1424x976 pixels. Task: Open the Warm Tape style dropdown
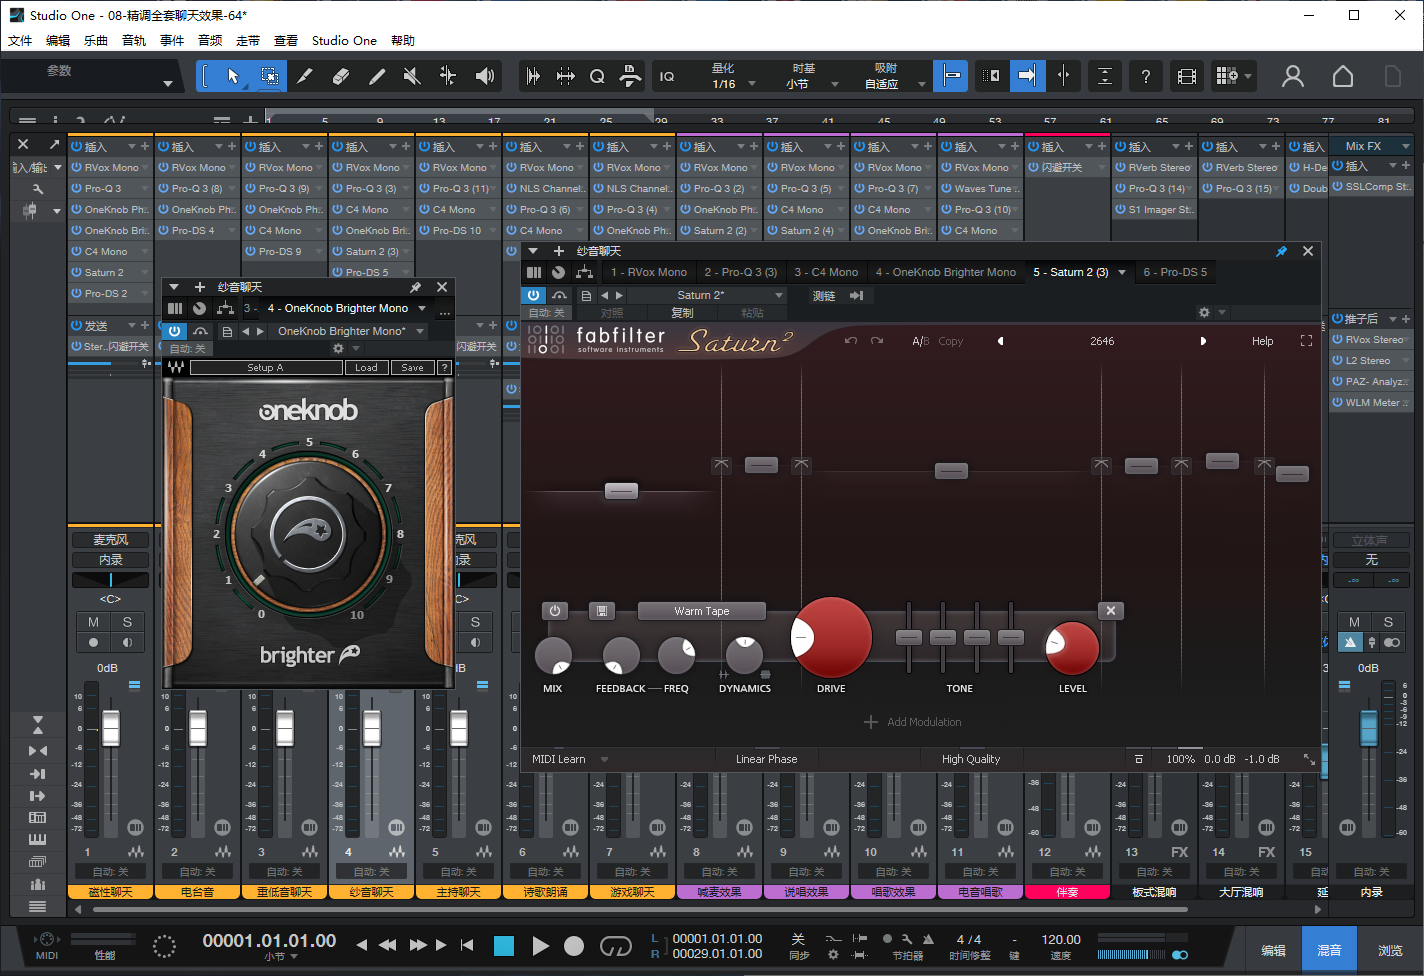(701, 611)
